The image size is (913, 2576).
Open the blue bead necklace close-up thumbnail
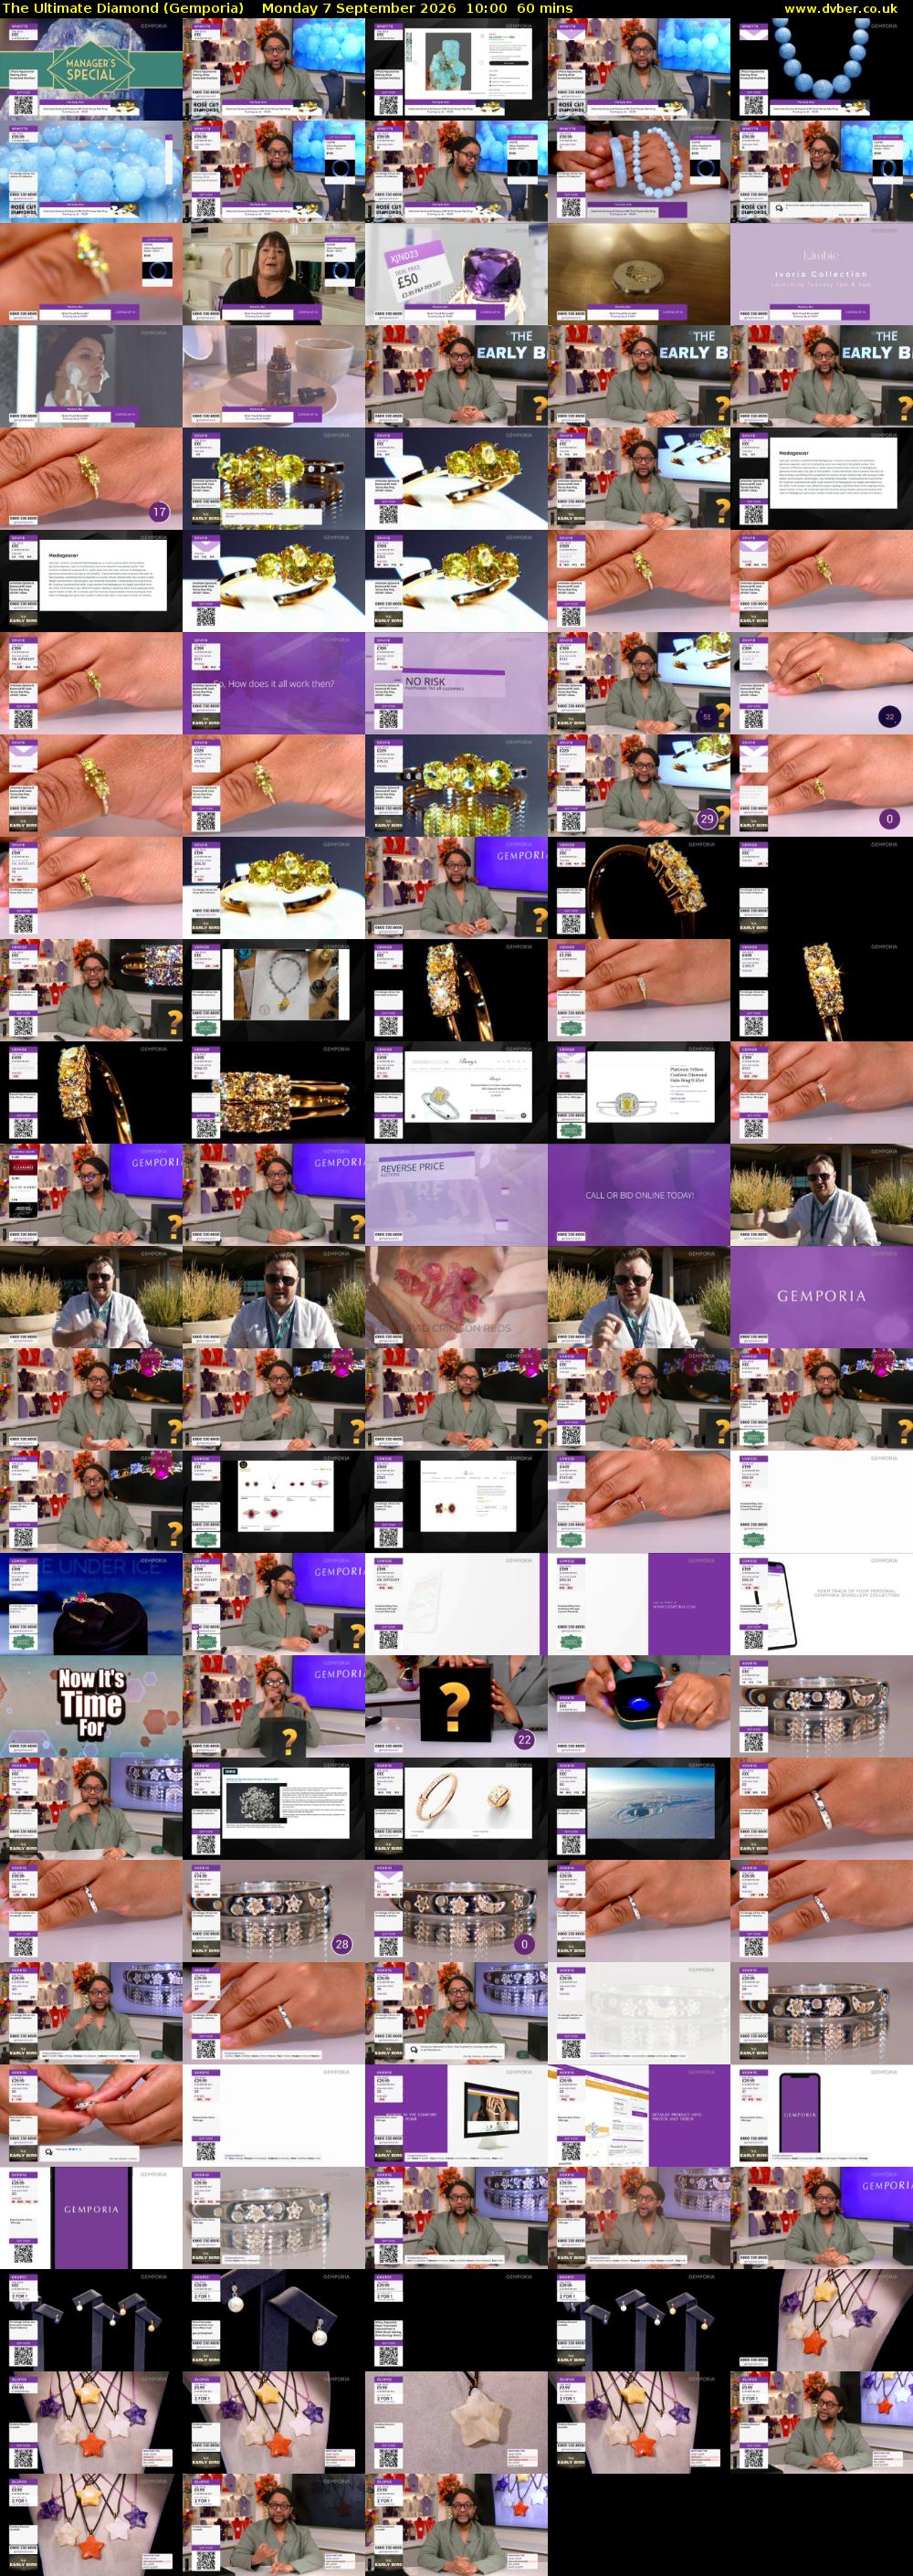pyautogui.click(x=821, y=69)
